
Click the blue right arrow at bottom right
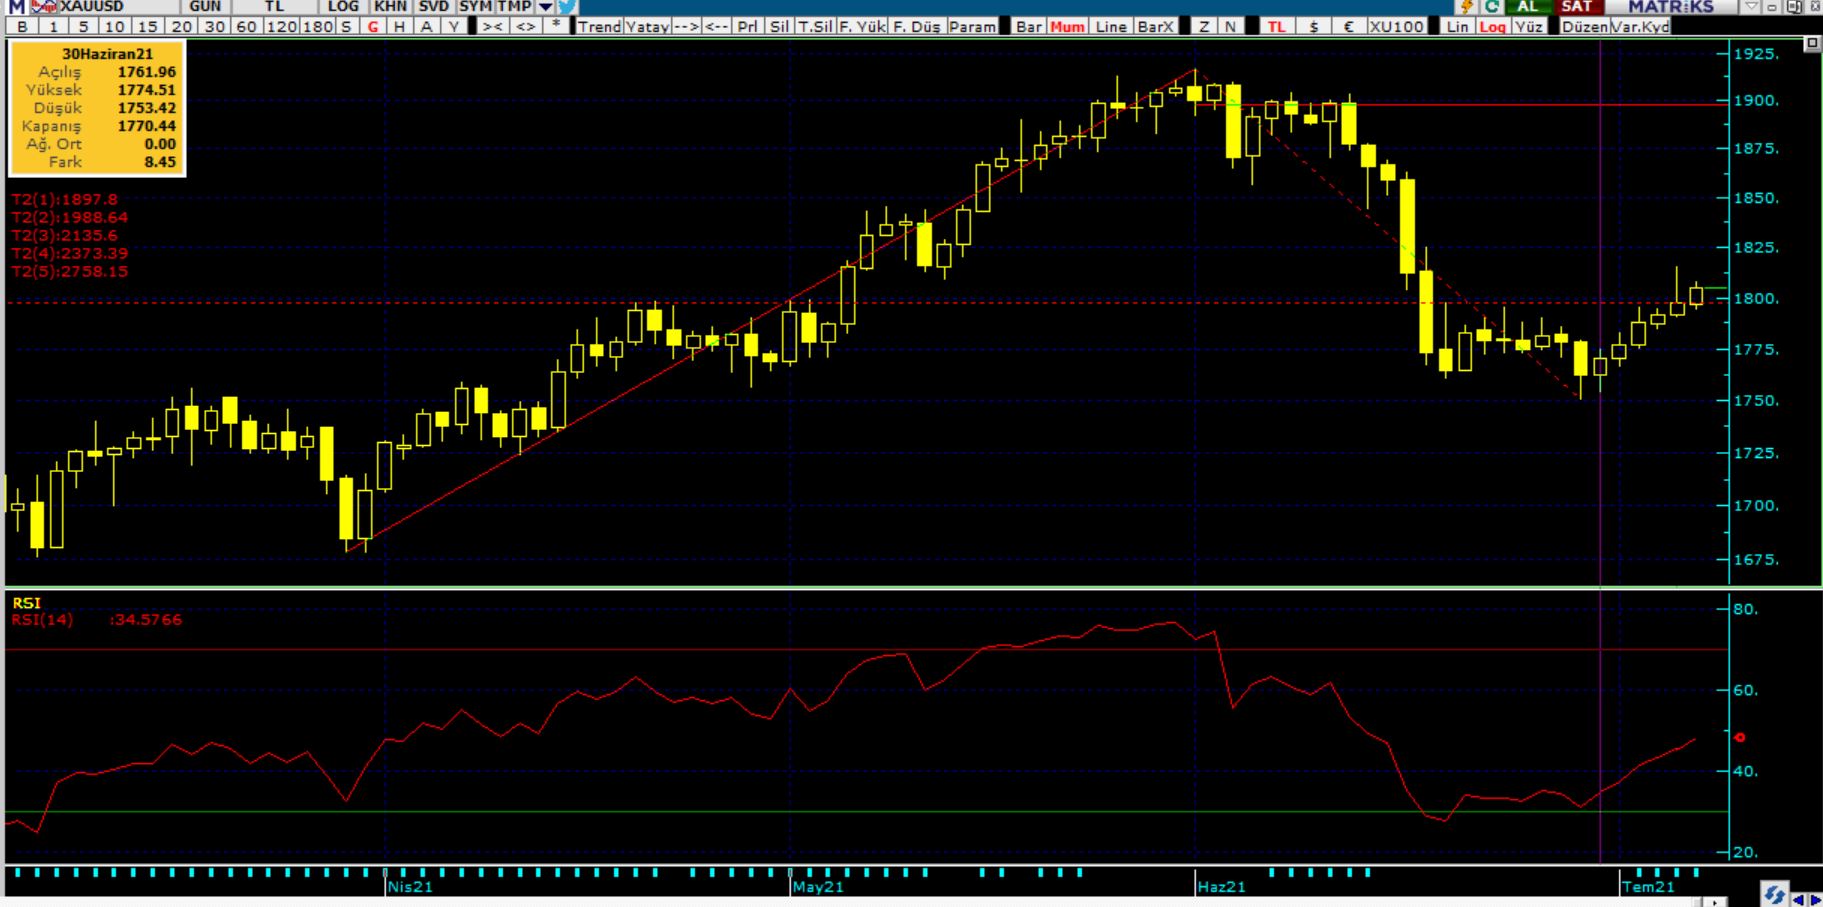pyautogui.click(x=1814, y=900)
